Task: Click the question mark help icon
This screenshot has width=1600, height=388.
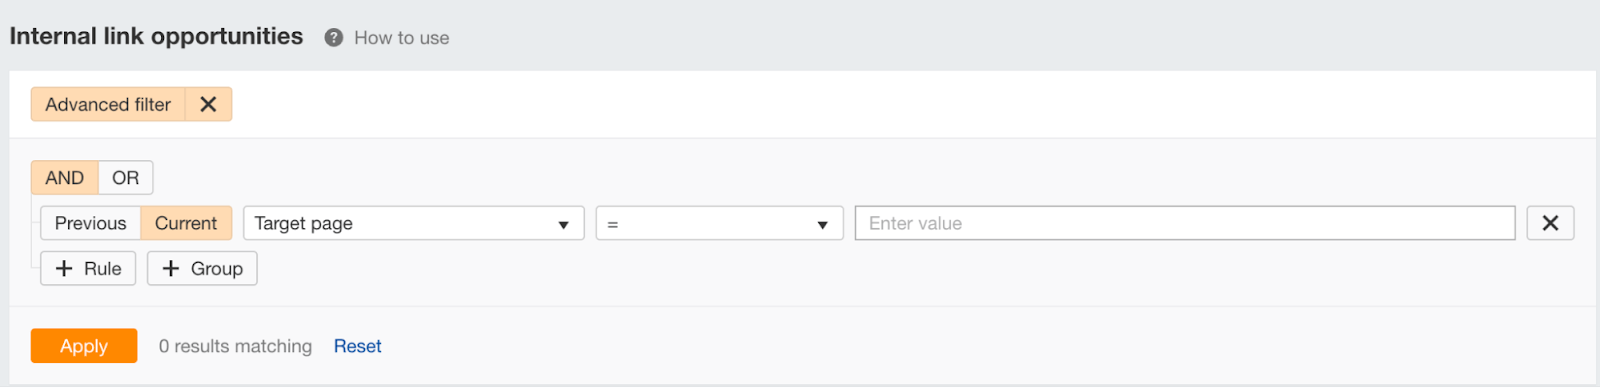Action: 334,37
